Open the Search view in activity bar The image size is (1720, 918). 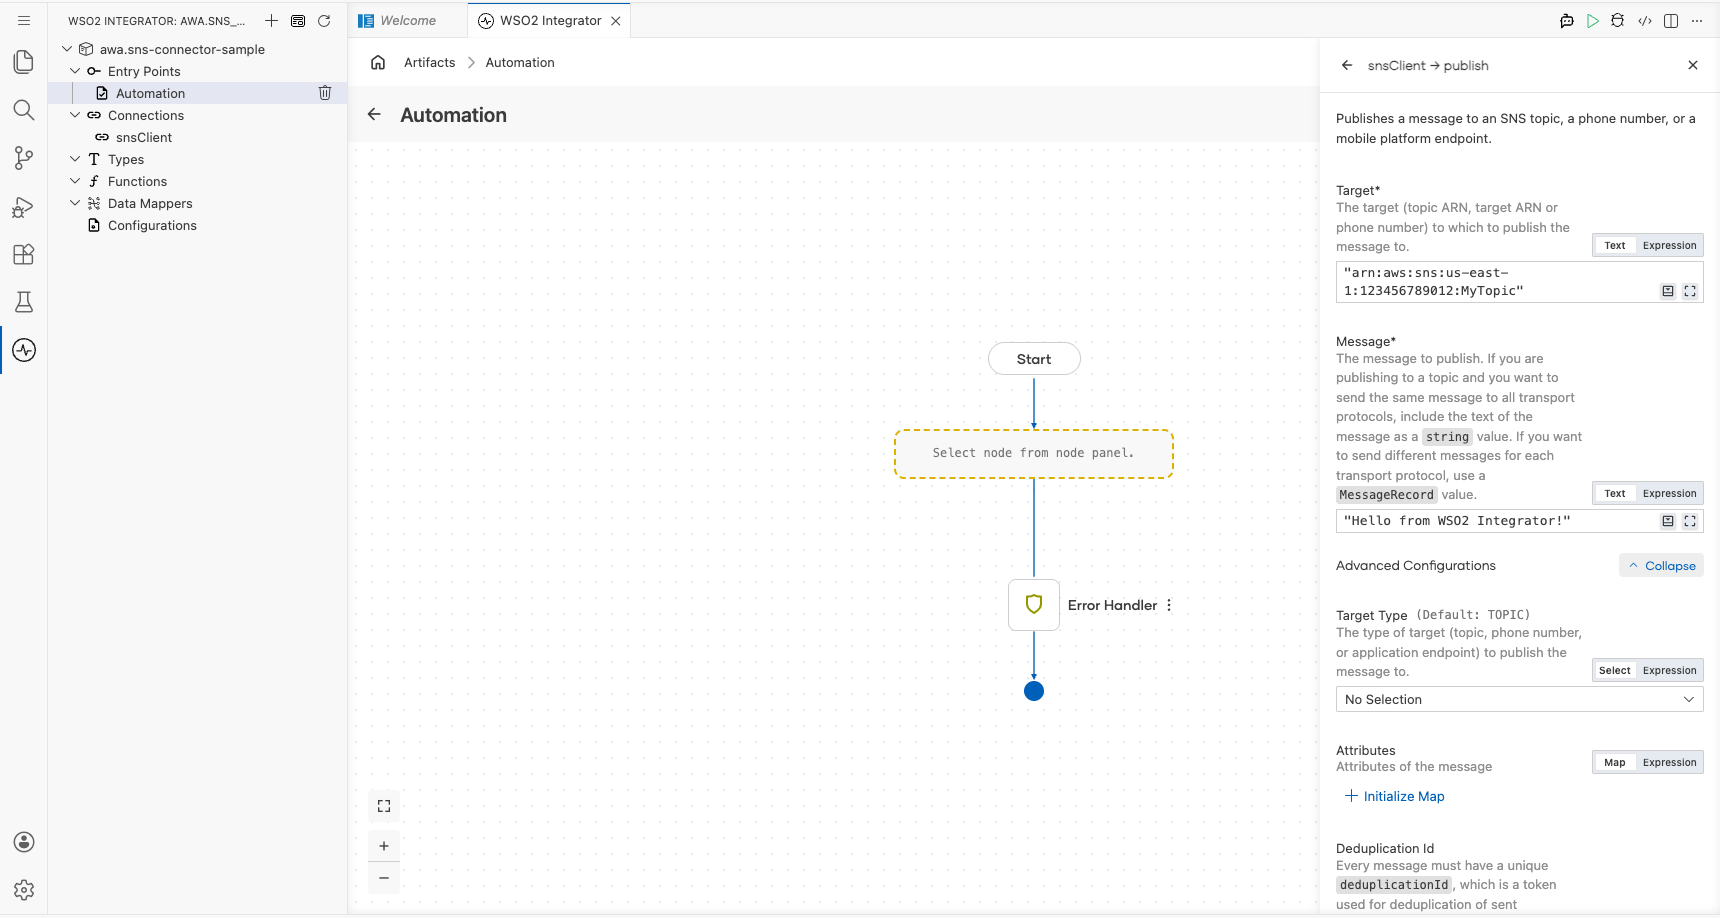[24, 110]
